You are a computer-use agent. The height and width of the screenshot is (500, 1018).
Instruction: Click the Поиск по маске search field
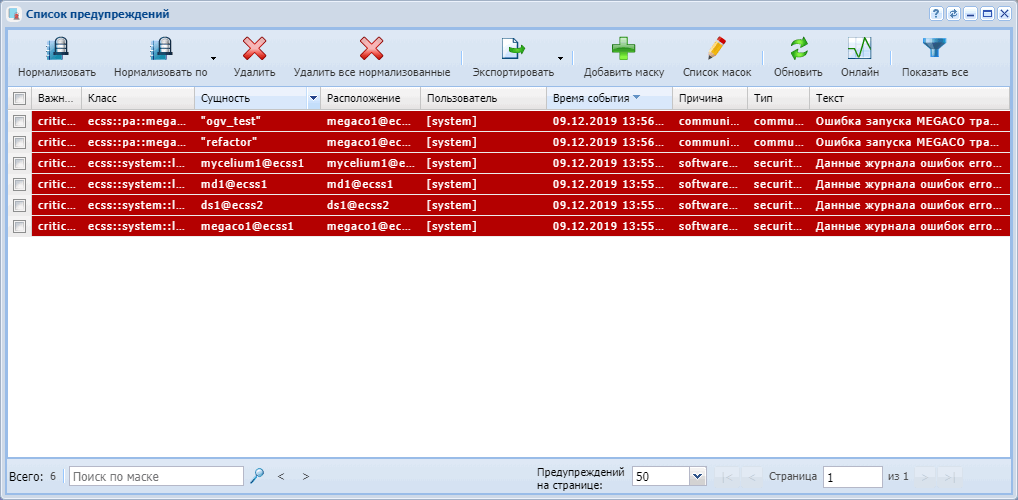click(x=156, y=477)
